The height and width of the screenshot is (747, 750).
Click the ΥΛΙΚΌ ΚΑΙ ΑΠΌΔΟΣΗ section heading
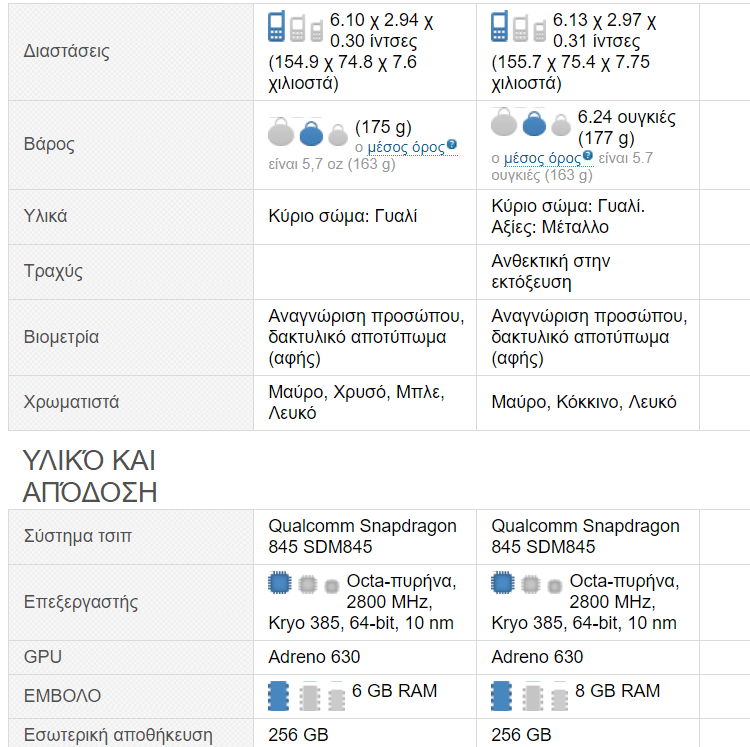tap(90, 476)
